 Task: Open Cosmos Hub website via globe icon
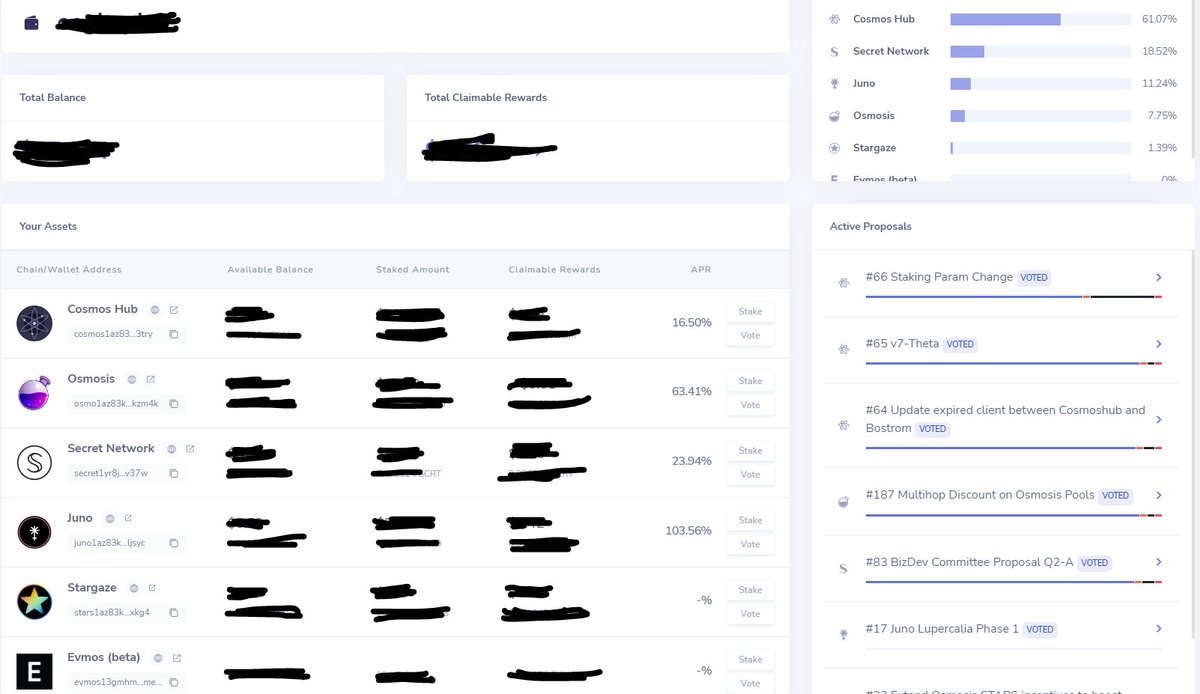pyautogui.click(x=155, y=310)
